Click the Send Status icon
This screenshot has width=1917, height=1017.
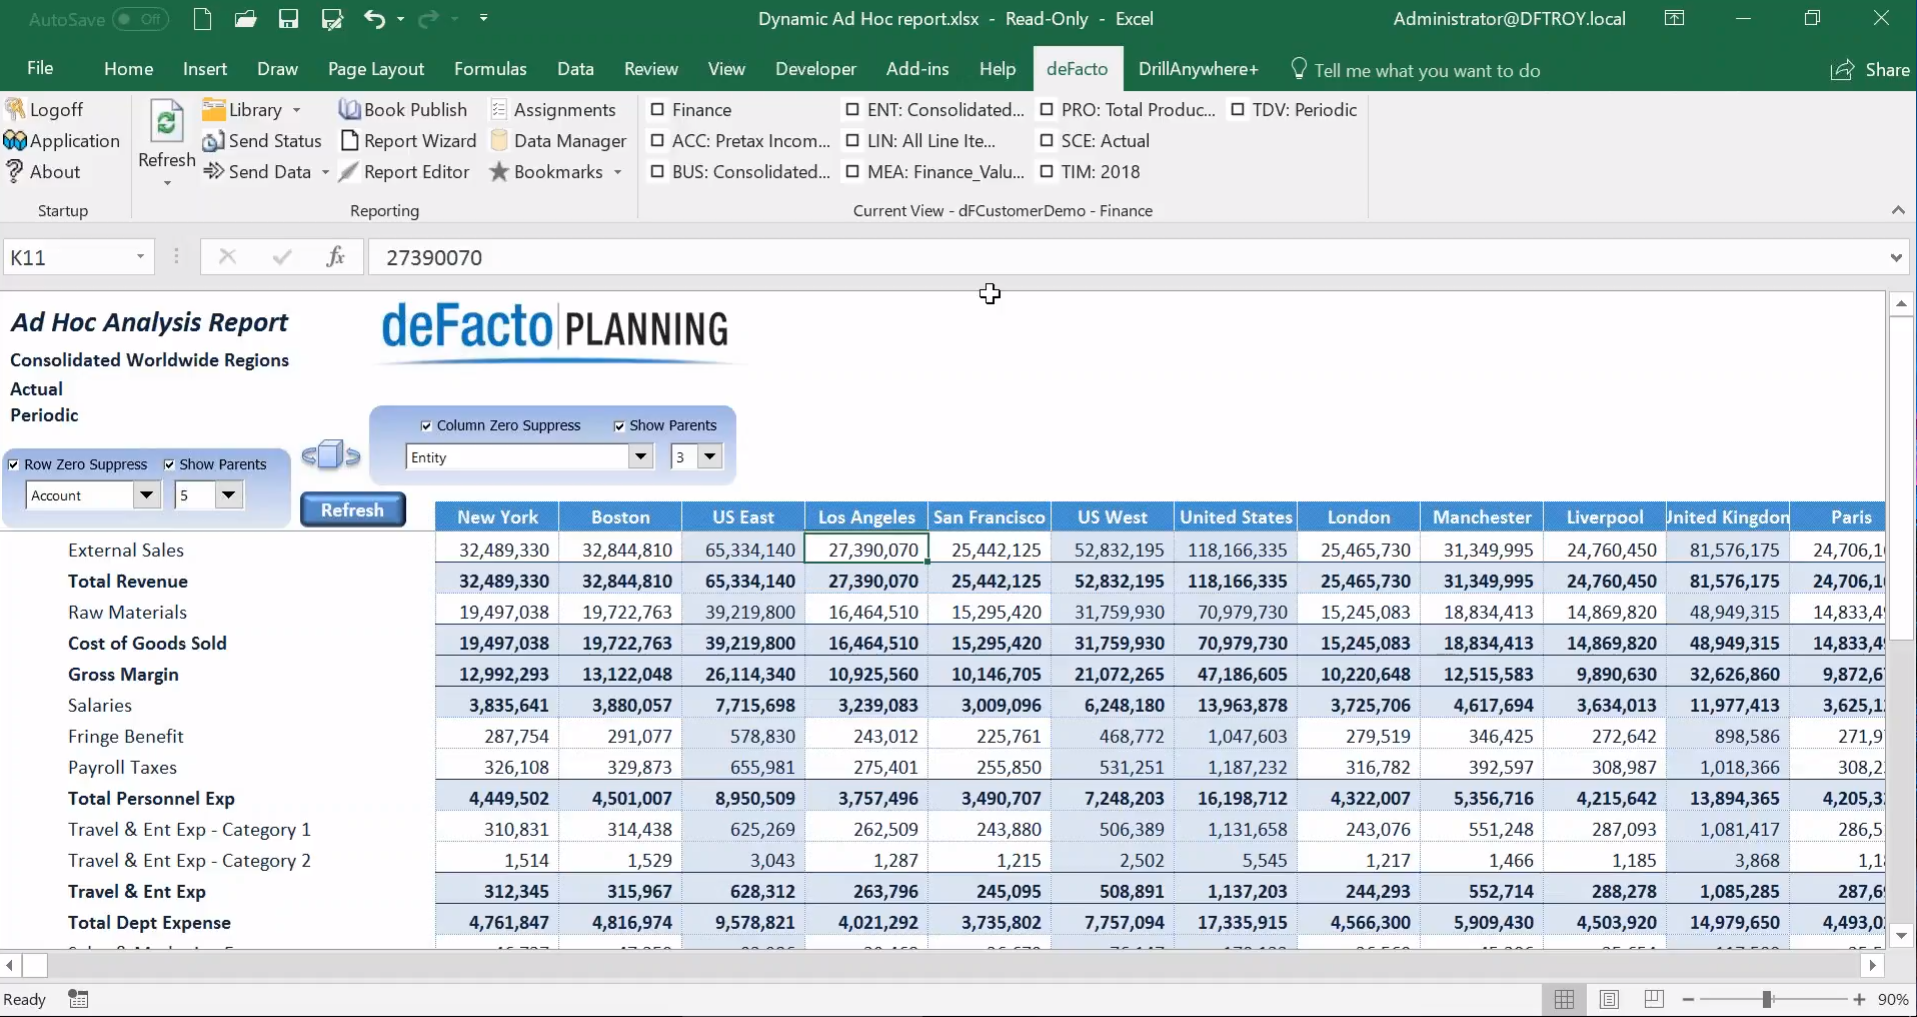click(213, 141)
